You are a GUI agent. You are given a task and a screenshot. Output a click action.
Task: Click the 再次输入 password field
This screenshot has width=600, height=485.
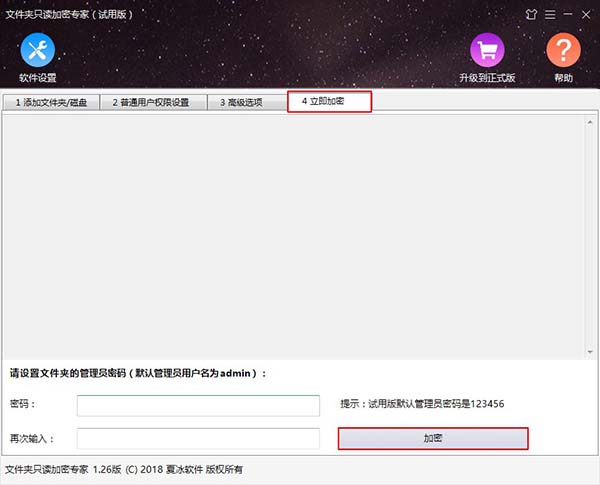198,438
